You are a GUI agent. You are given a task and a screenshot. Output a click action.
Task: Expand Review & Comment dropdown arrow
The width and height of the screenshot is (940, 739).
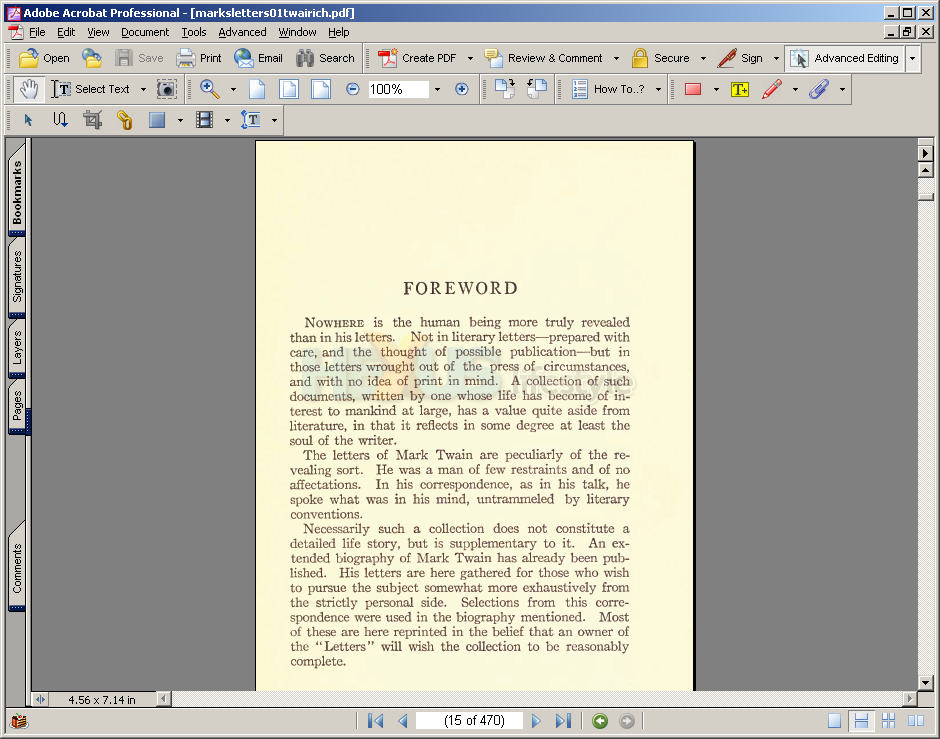tap(616, 58)
